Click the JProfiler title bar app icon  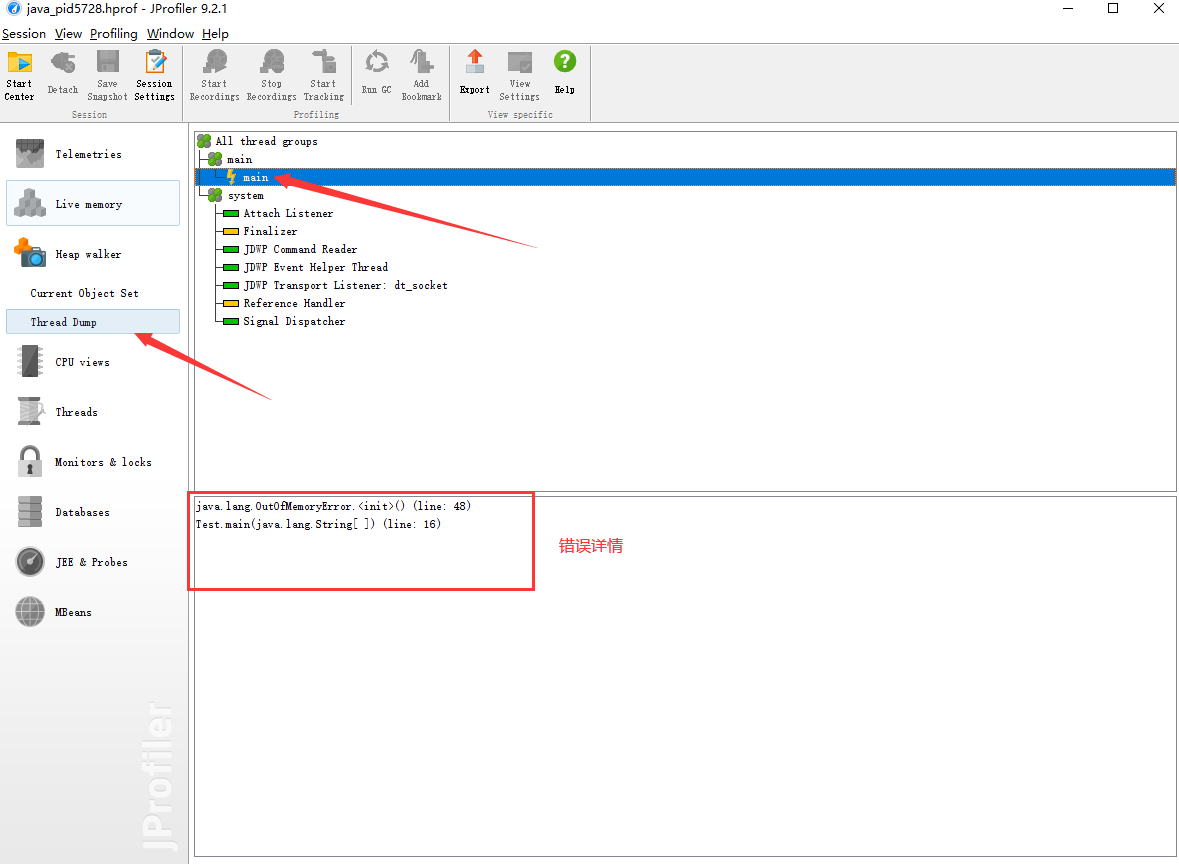[14, 8]
